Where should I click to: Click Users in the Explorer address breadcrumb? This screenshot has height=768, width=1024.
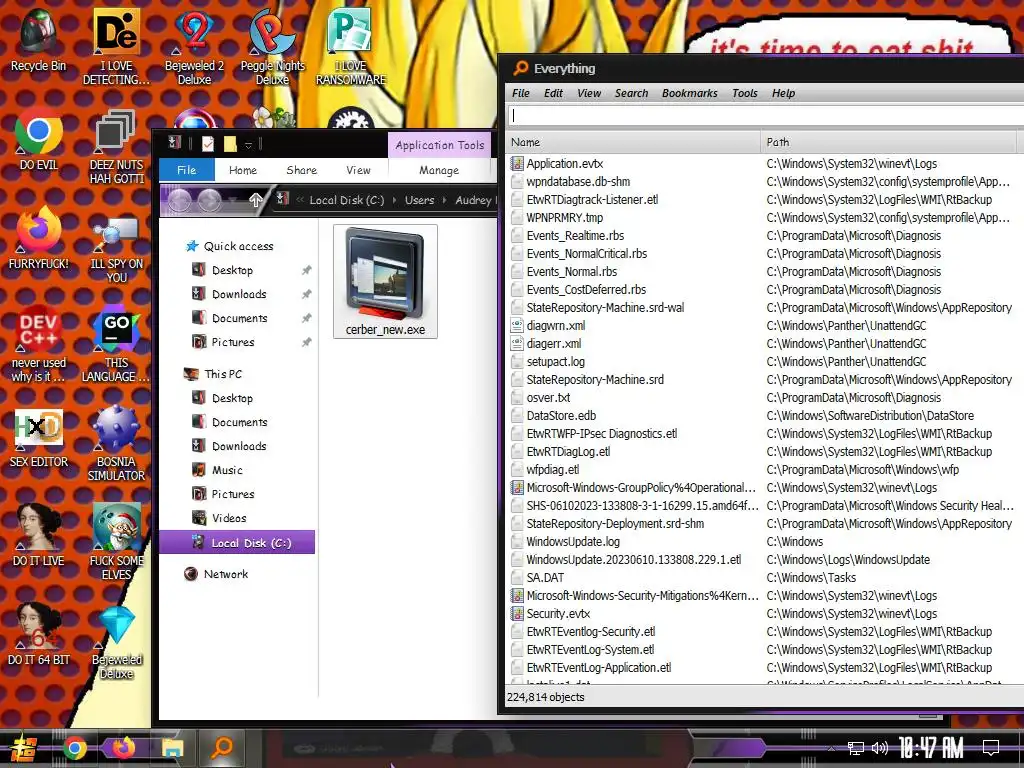click(x=419, y=200)
